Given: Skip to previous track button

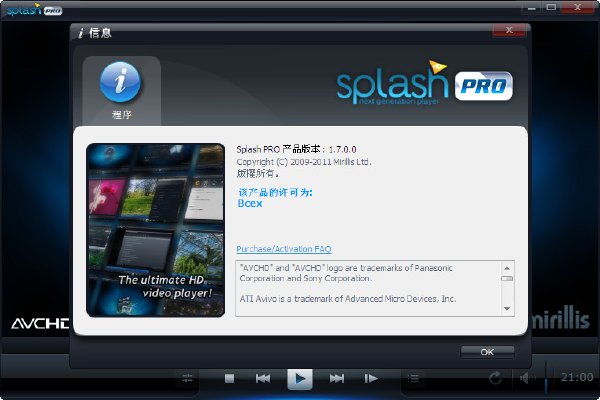Looking at the screenshot, I should click(263, 379).
